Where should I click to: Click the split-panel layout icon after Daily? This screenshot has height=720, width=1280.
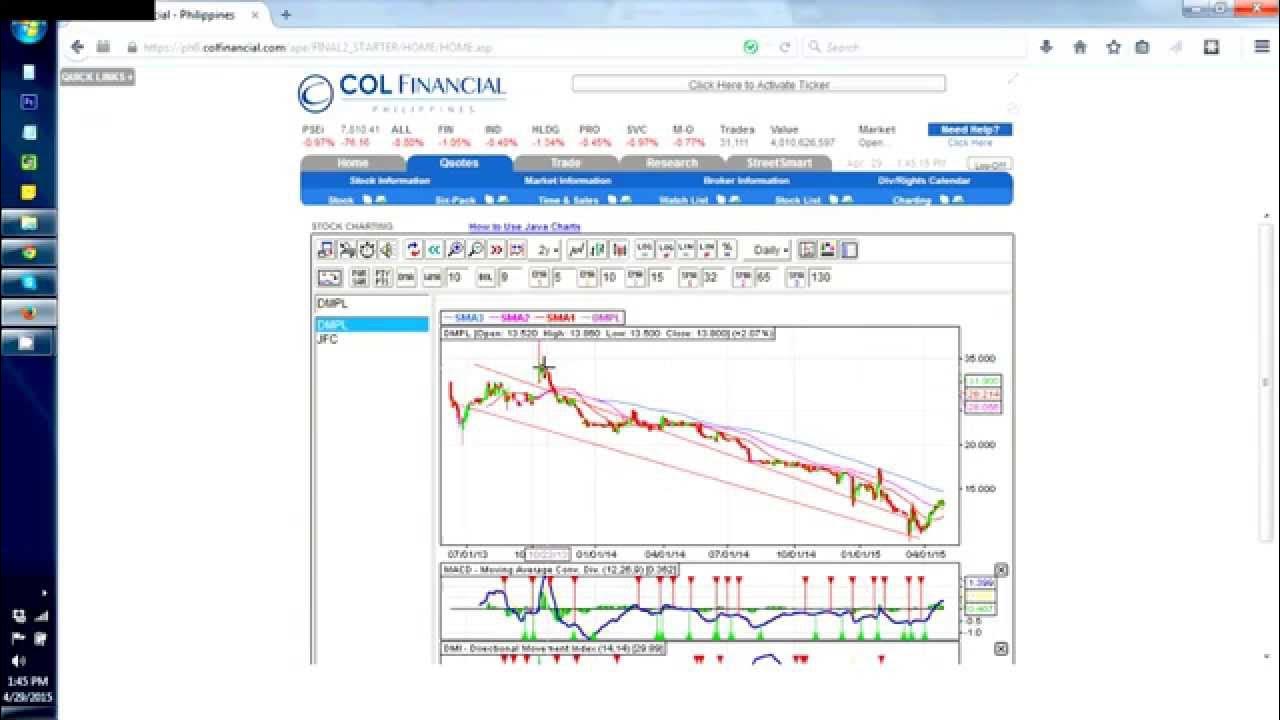(x=849, y=250)
